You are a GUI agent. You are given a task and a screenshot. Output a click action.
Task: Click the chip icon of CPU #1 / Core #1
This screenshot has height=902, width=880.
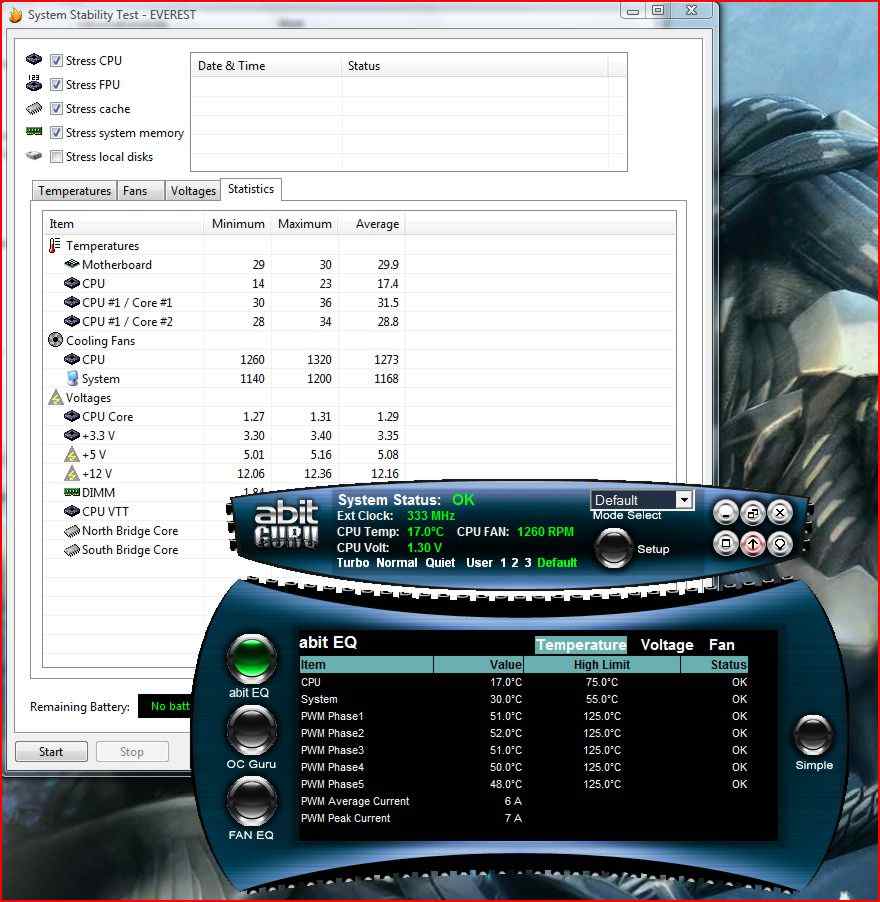[72, 302]
